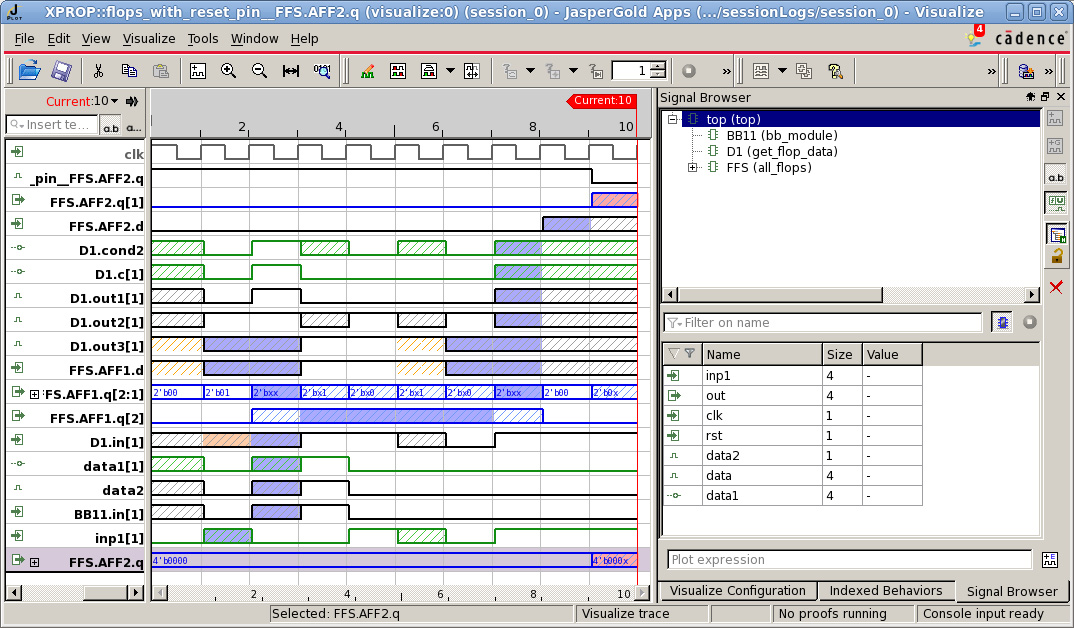Image resolution: width=1074 pixels, height=628 pixels.
Task: Click the stacked chip modules toolbar icon
Action: (x=804, y=71)
